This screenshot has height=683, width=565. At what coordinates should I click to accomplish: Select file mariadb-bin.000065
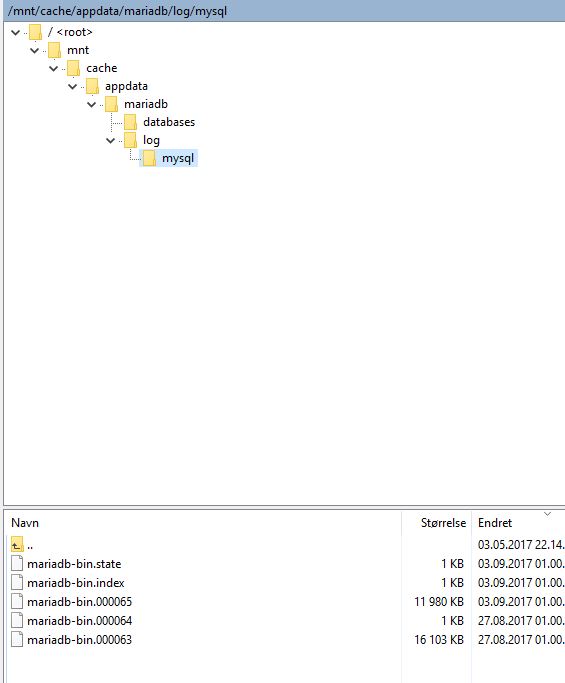tap(79, 602)
